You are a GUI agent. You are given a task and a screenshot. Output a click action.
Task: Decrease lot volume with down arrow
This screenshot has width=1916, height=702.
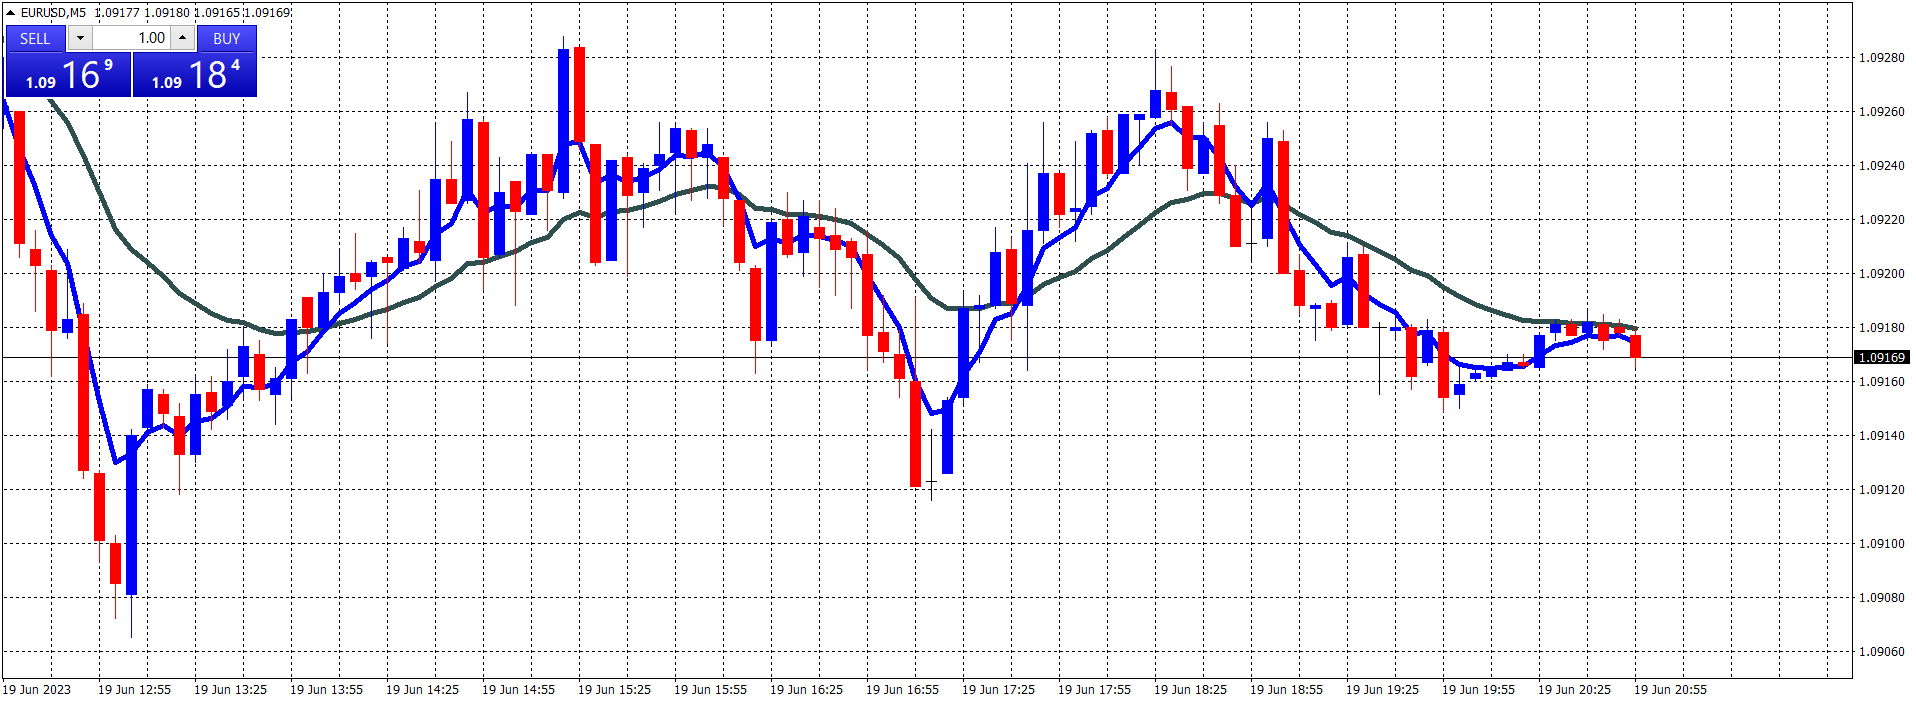(x=80, y=38)
